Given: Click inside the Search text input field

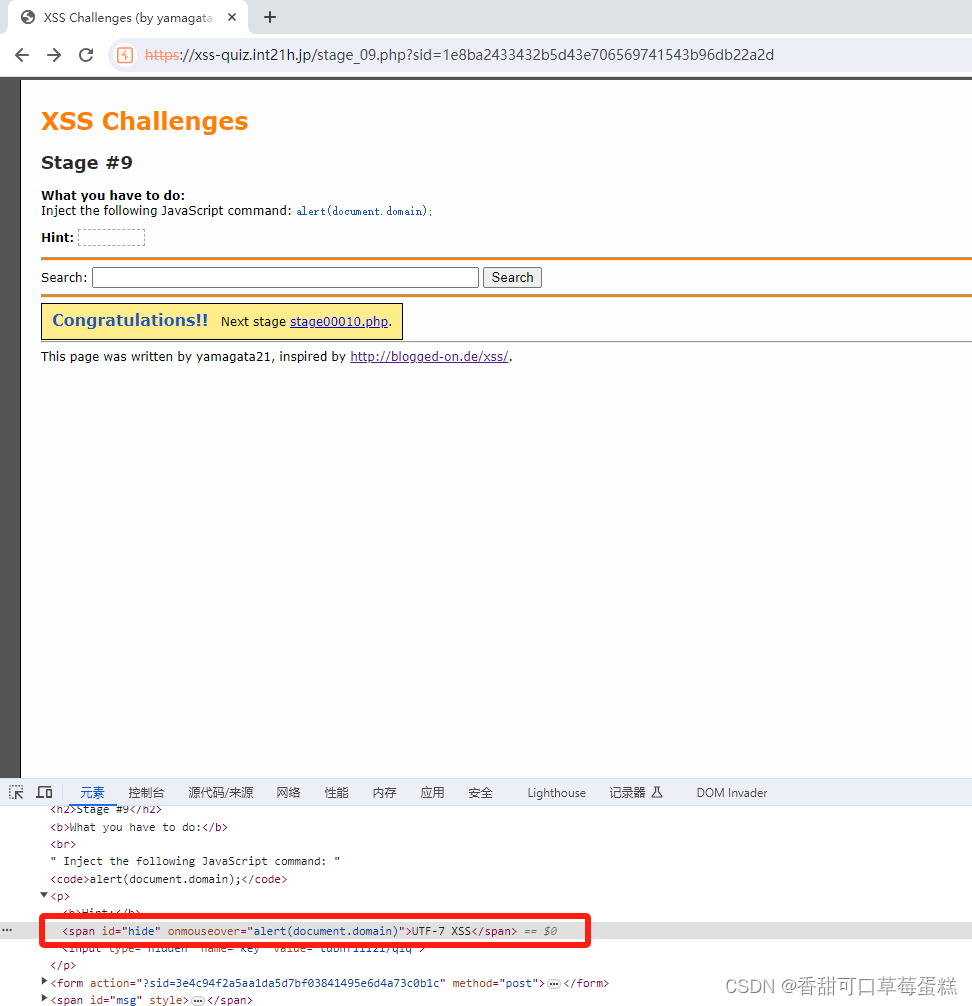Looking at the screenshot, I should click(x=283, y=277).
